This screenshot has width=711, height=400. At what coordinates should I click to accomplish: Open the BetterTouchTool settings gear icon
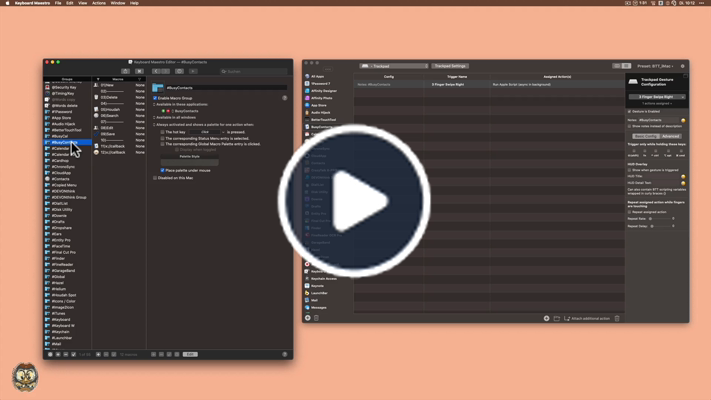coord(682,66)
